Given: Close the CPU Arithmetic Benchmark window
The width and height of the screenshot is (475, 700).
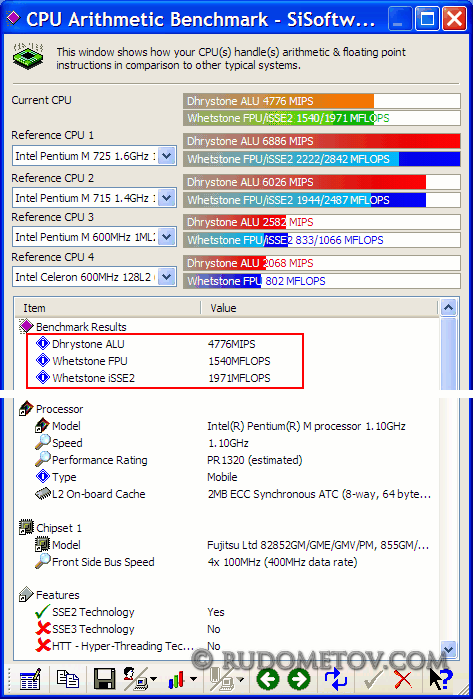Looking at the screenshot, I should 455,19.
